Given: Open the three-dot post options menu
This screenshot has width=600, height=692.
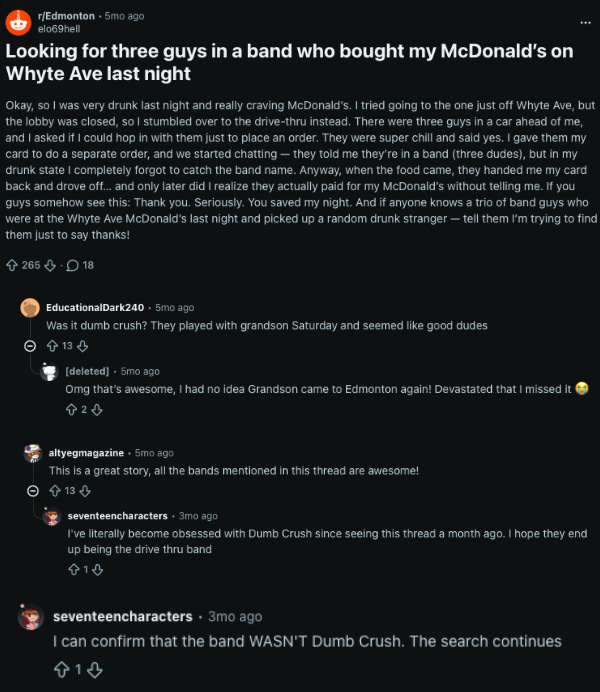Looking at the screenshot, I should [x=585, y=23].
